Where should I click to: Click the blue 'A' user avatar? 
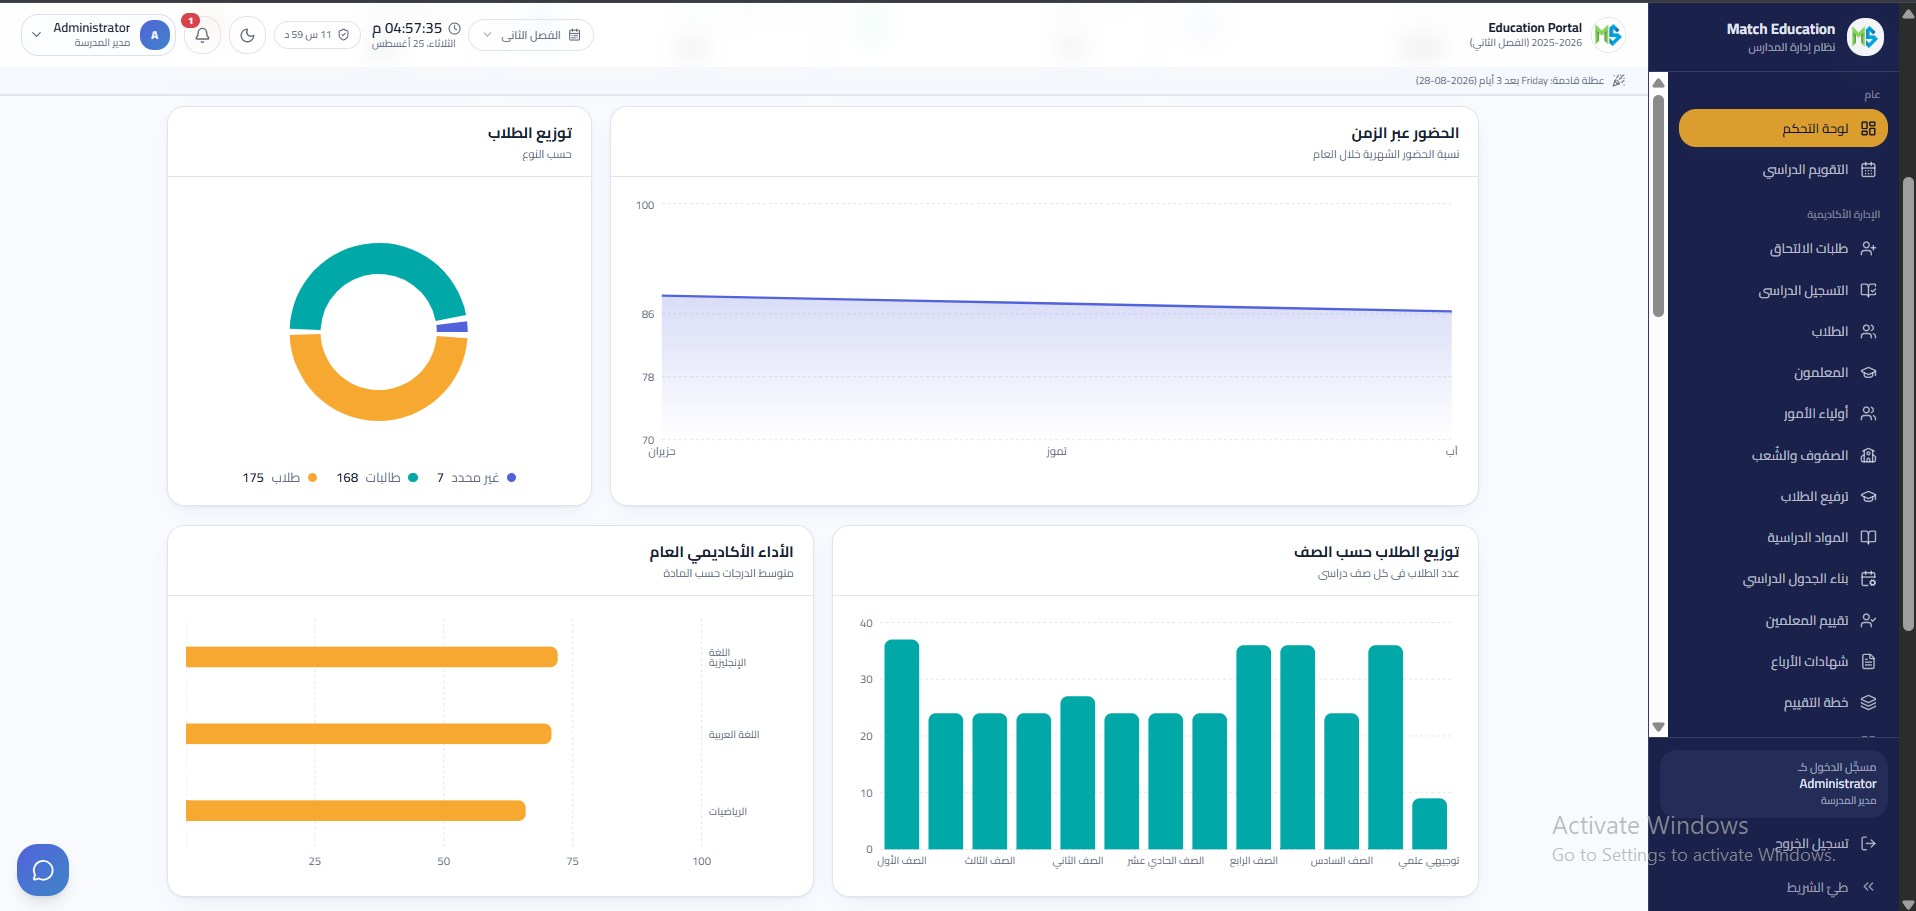coord(154,35)
